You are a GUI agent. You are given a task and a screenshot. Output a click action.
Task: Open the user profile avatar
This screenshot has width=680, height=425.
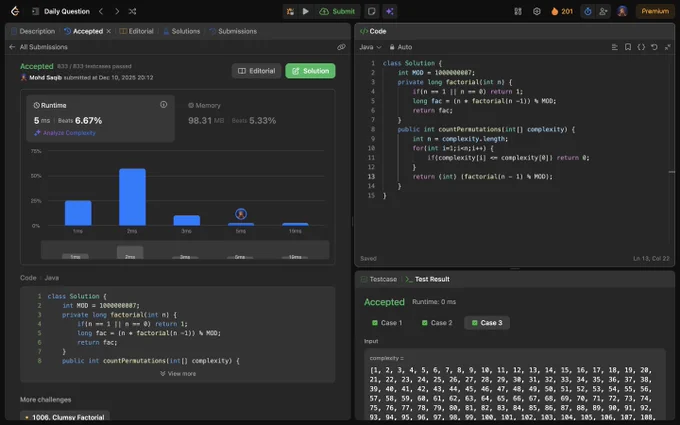pyautogui.click(x=622, y=11)
